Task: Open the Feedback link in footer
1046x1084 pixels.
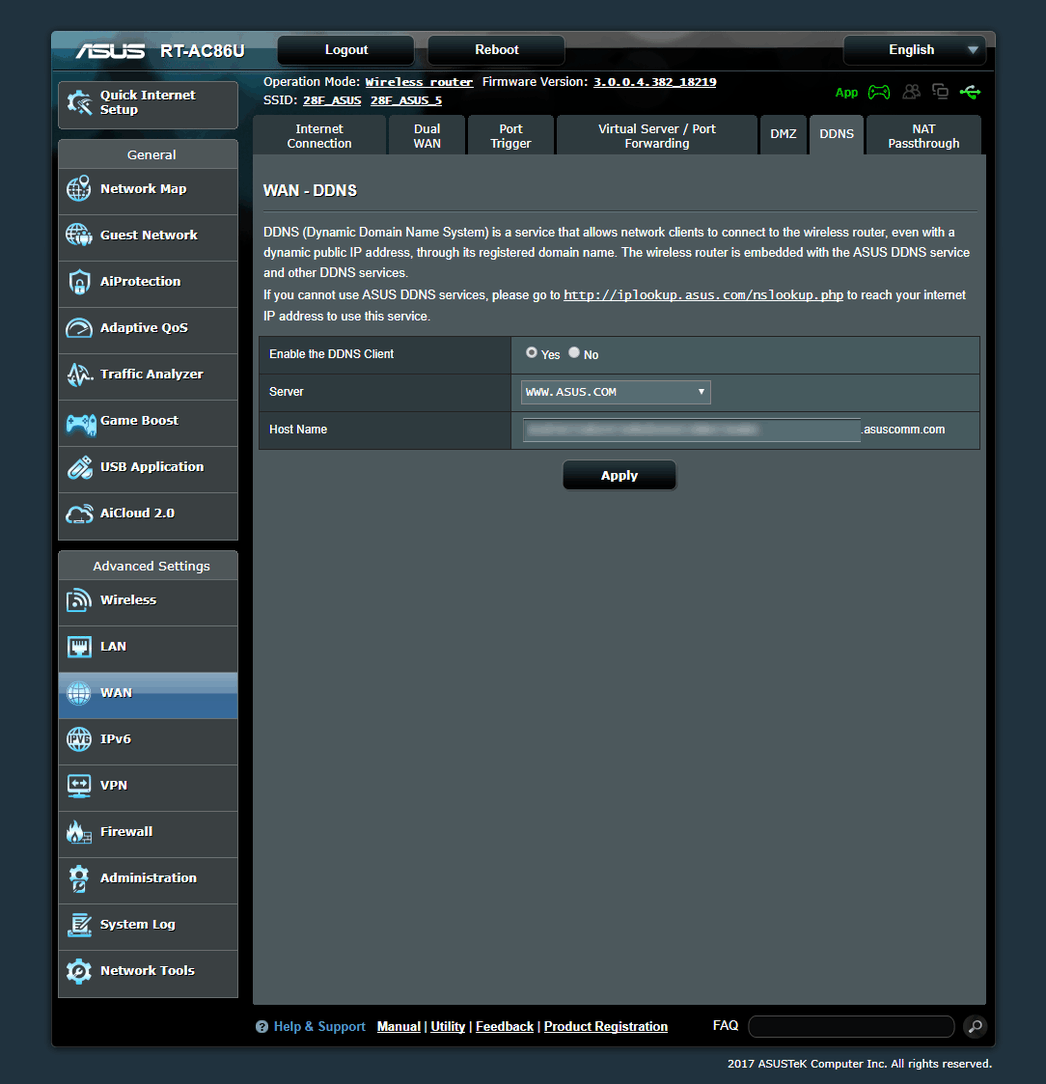Action: [x=505, y=1027]
